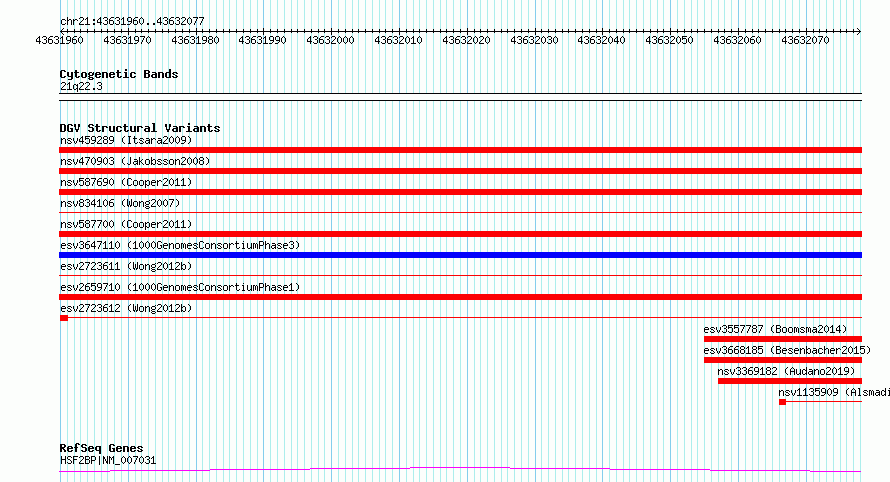
Task: Click ruler position 43632000
Action: (x=330, y=40)
